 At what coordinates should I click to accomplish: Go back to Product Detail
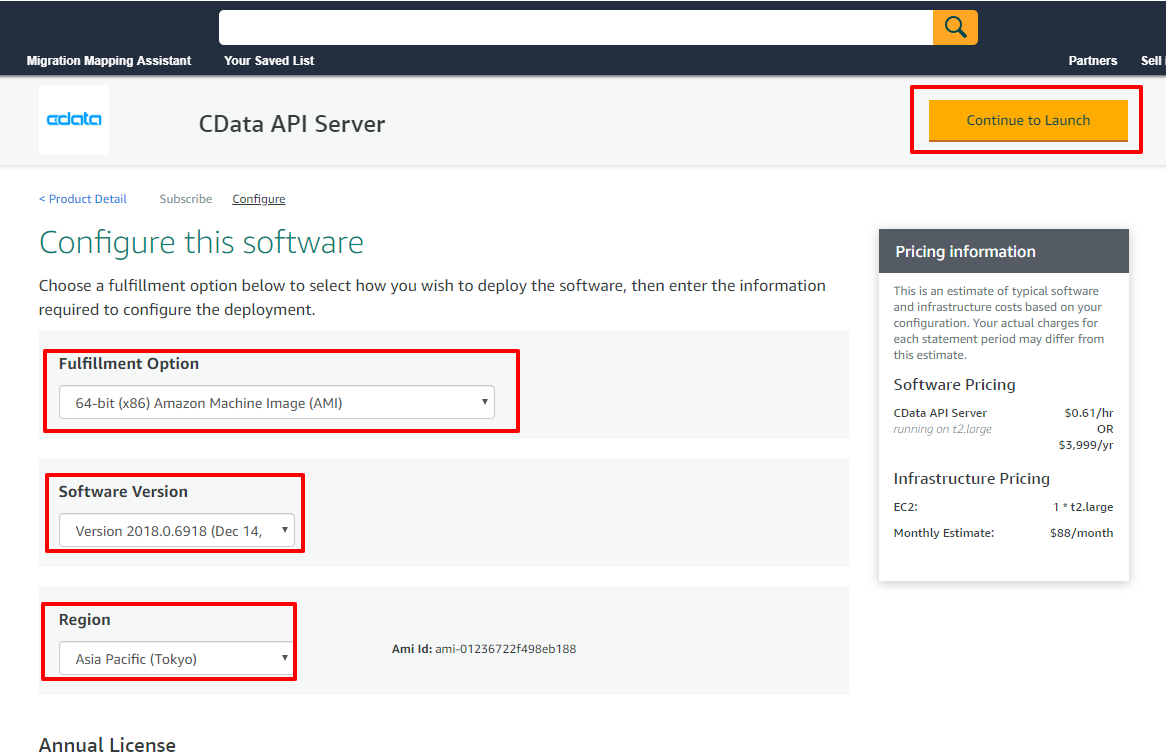click(83, 199)
